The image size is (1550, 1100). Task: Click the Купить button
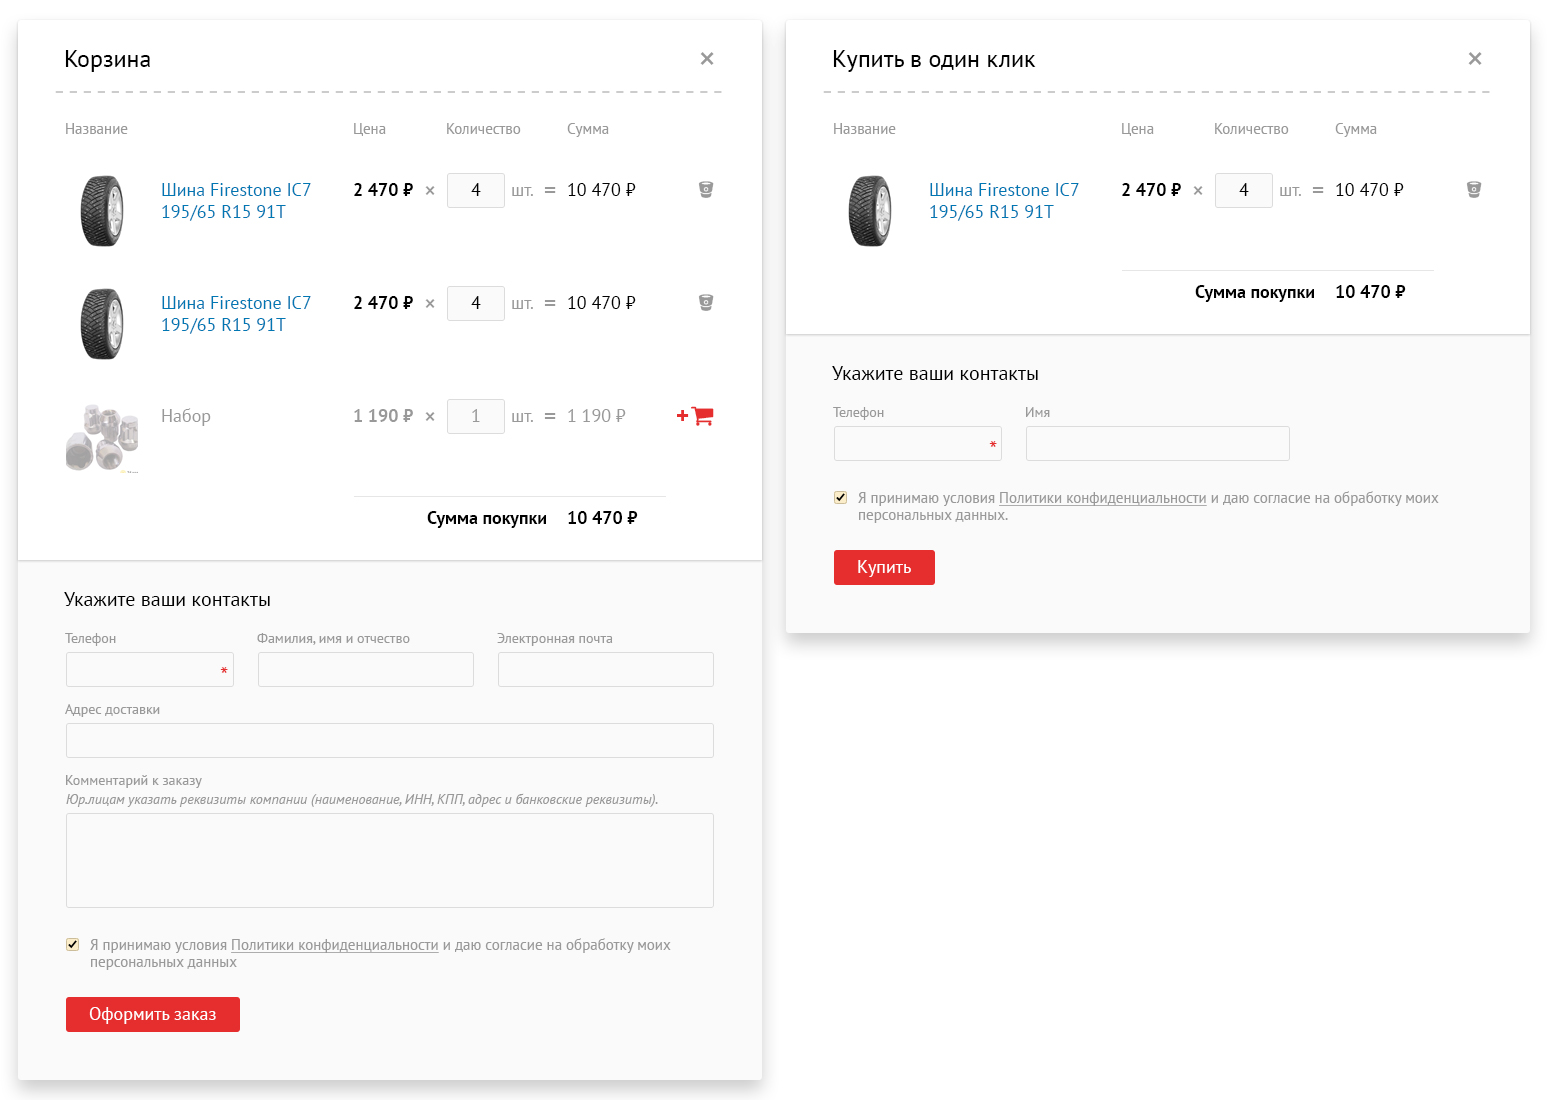click(884, 568)
